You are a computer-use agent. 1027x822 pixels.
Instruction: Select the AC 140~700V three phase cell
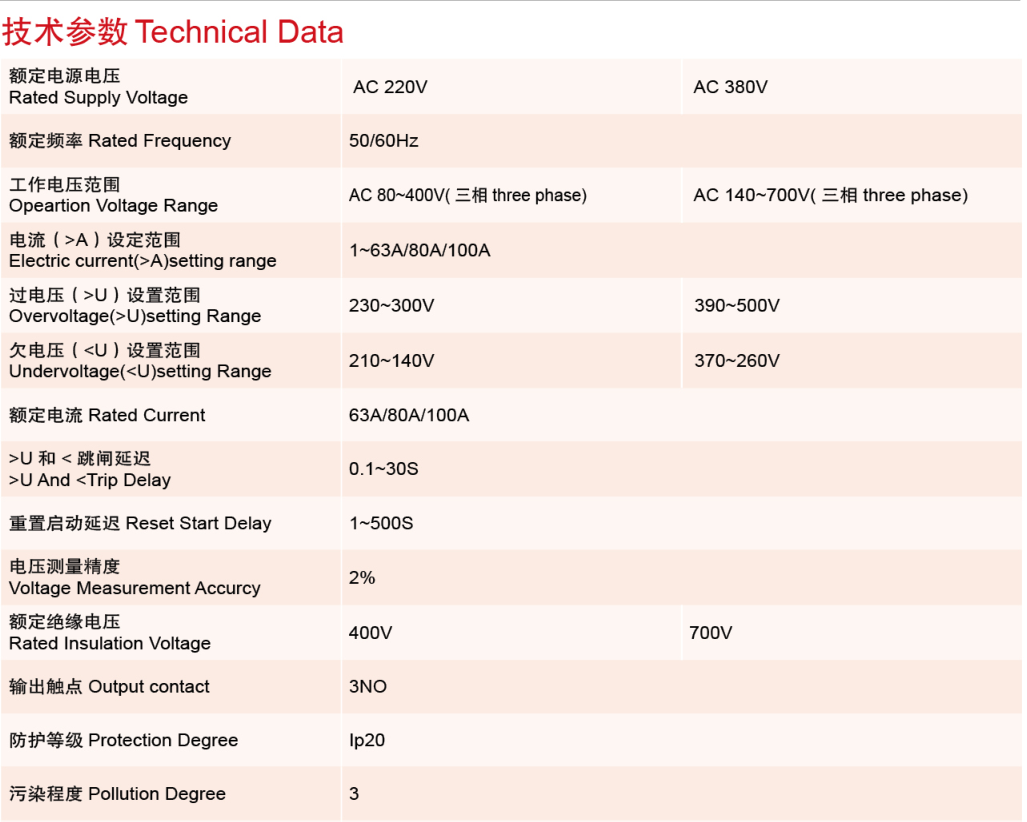[830, 195]
